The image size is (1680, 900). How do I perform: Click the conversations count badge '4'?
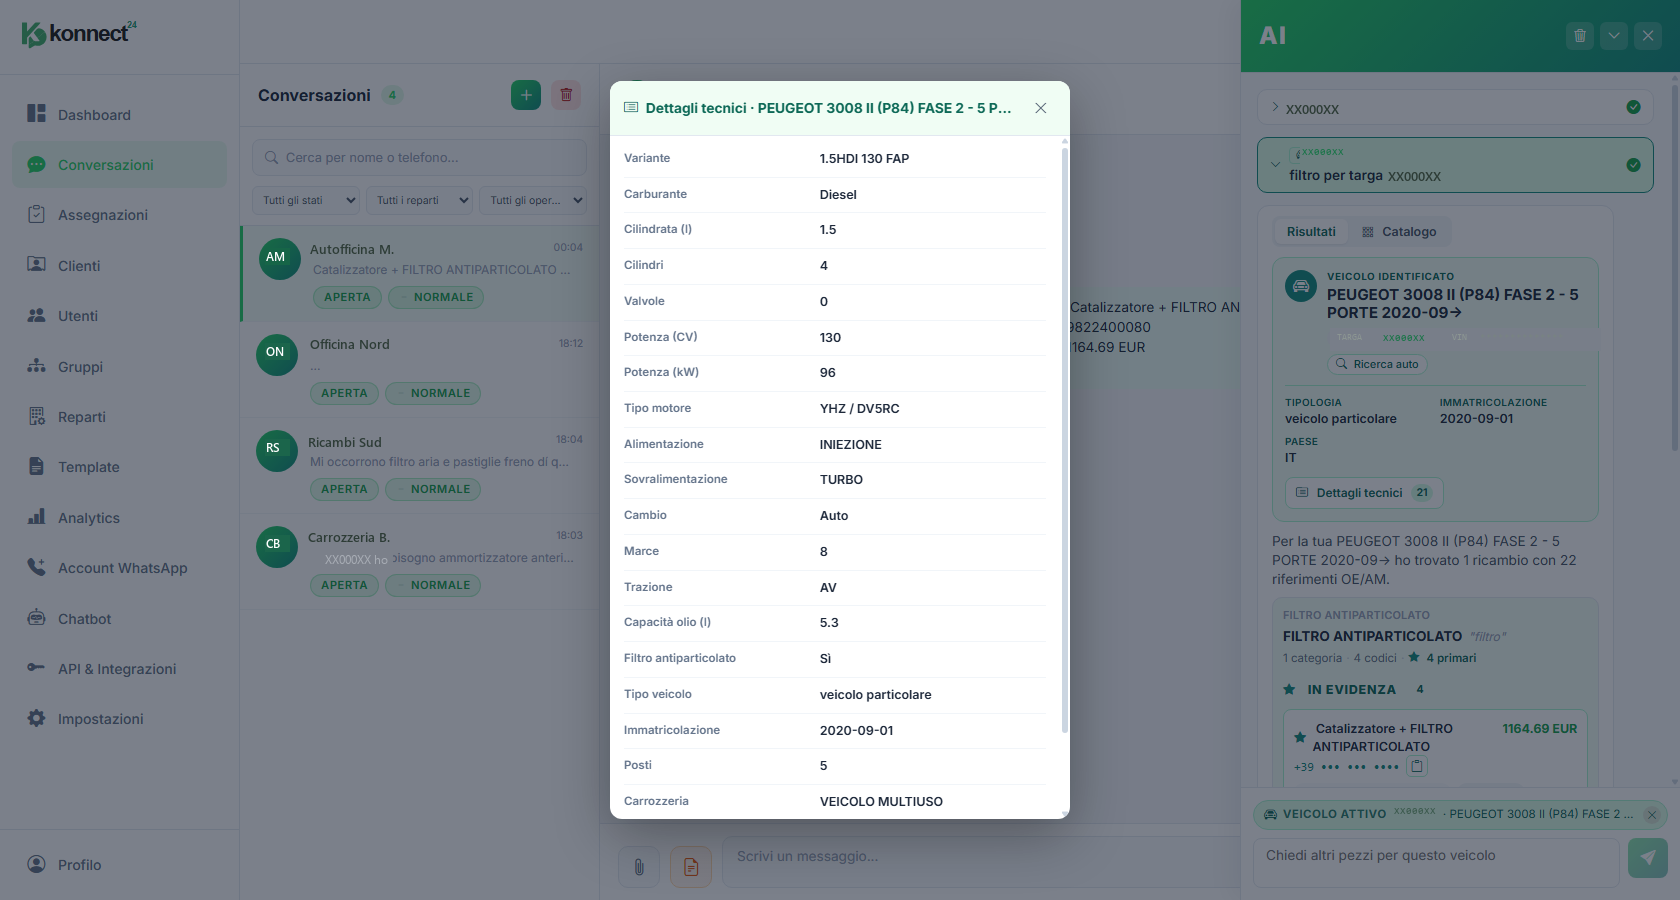[393, 96]
